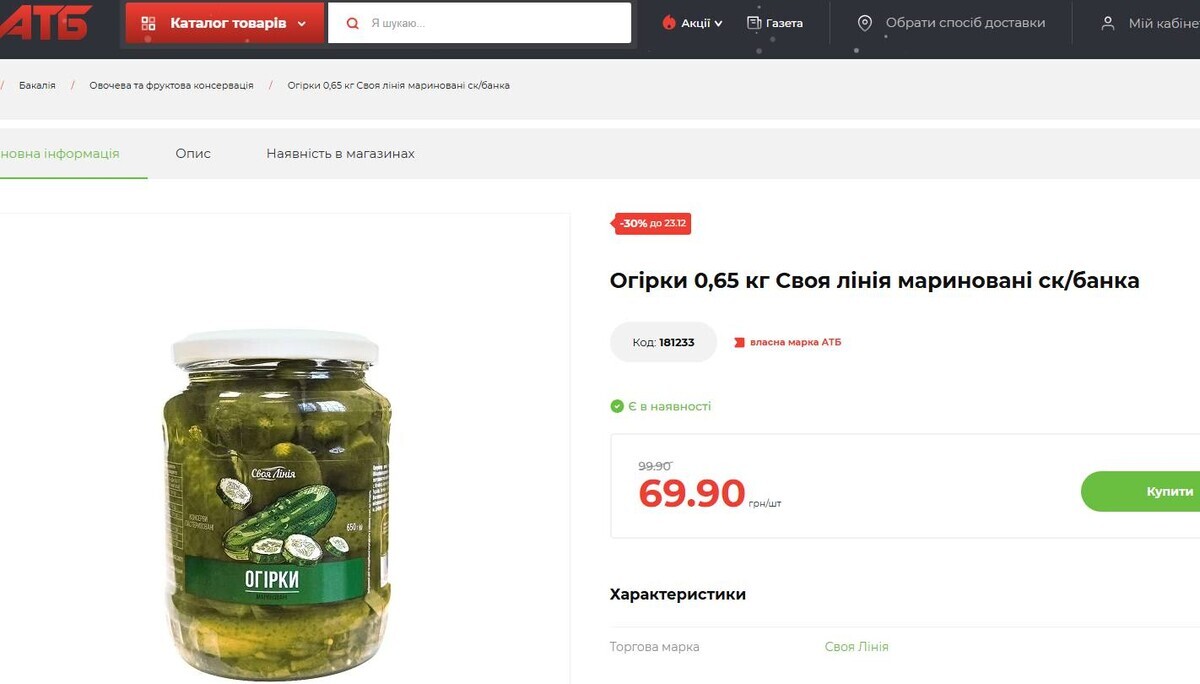Click the catalog grid icon
Image resolution: width=1200 pixels, height=684 pixels.
click(148, 23)
